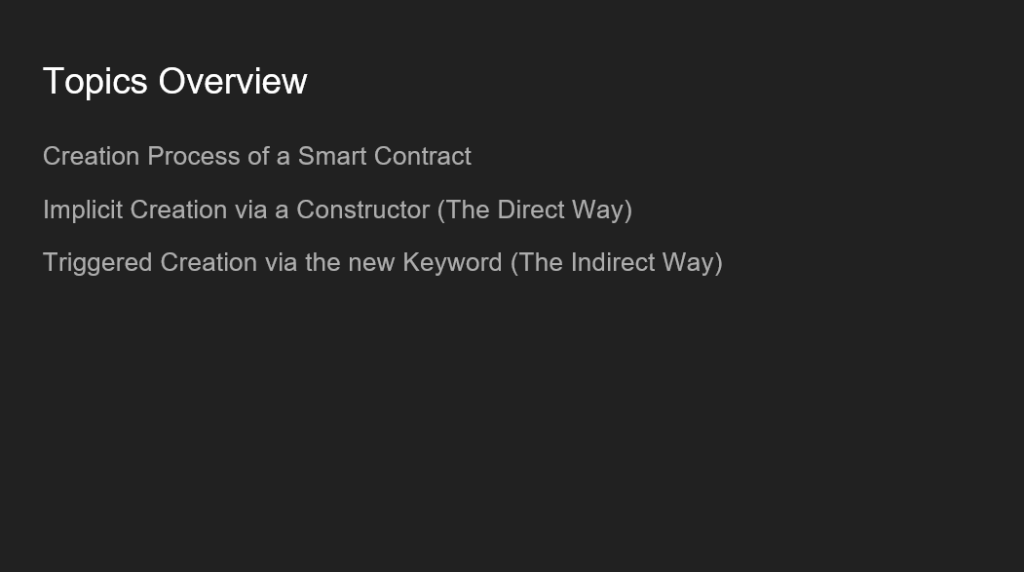Click the "(The Direct Way)" parenthetical text
The width and height of the screenshot is (1024, 572).
point(535,210)
